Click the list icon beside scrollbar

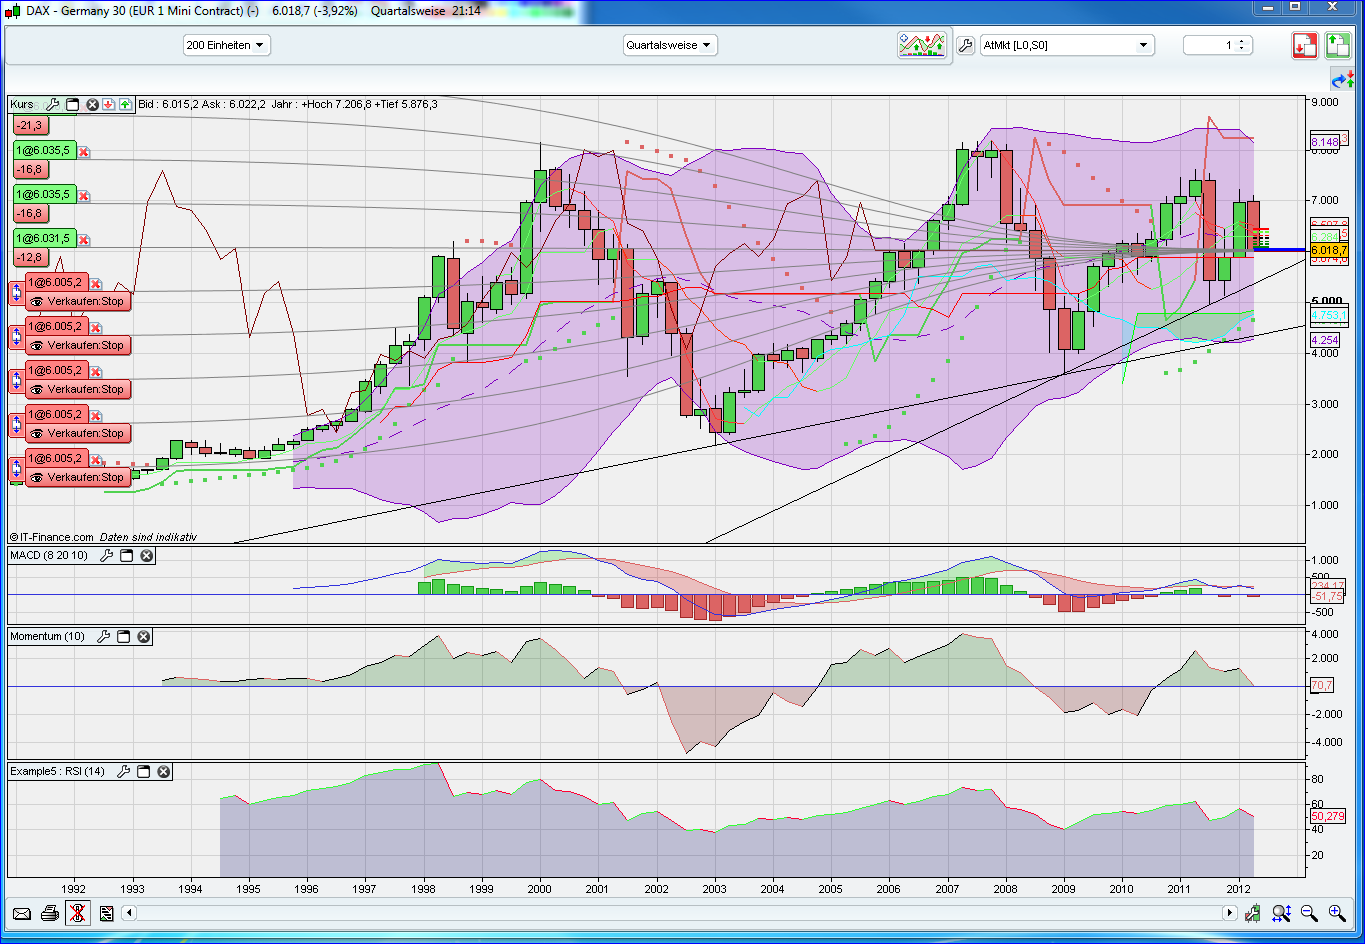(x=106, y=913)
